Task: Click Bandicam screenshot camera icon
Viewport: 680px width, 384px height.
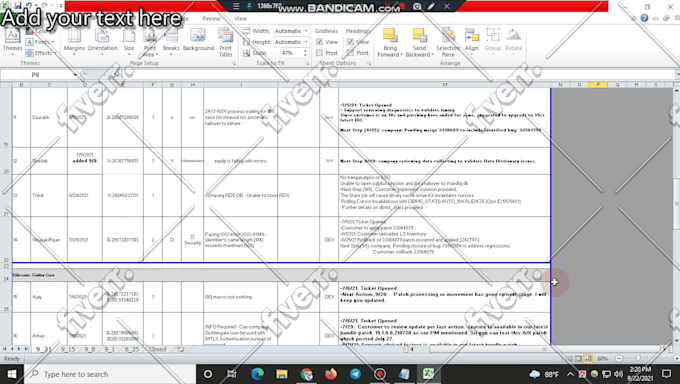Action: point(417,6)
